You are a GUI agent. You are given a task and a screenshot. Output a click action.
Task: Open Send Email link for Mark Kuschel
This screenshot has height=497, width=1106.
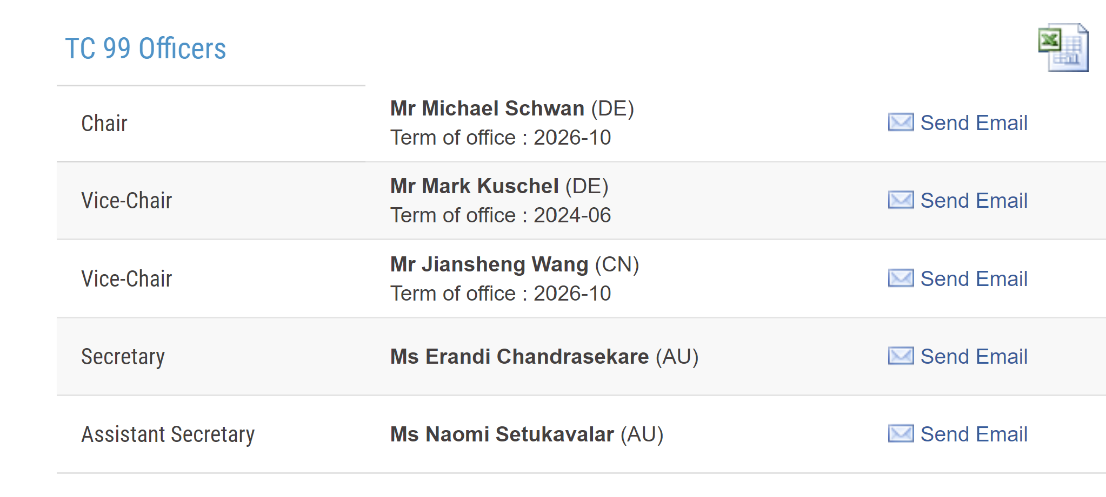(973, 201)
